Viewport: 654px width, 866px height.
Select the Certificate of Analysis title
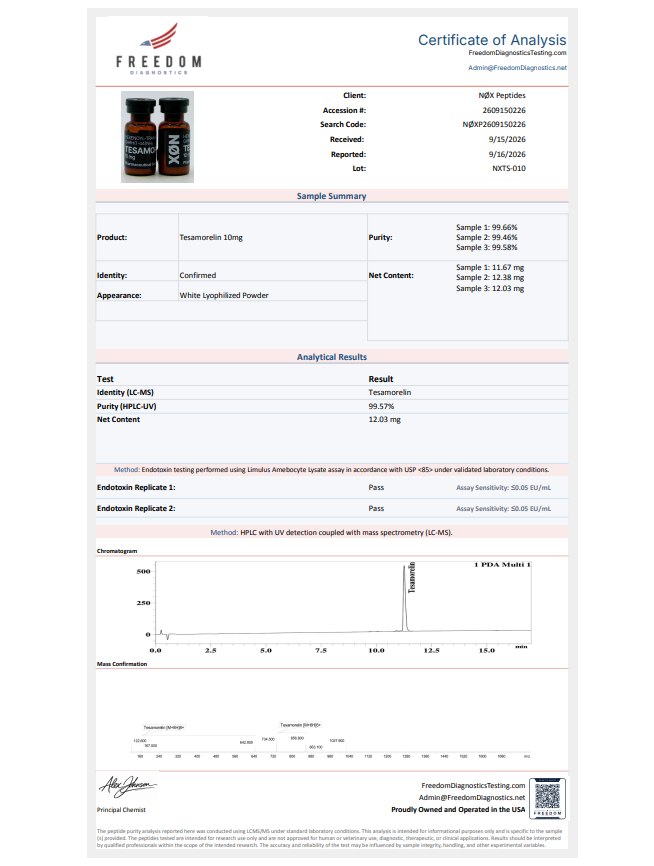pyautogui.click(x=492, y=40)
